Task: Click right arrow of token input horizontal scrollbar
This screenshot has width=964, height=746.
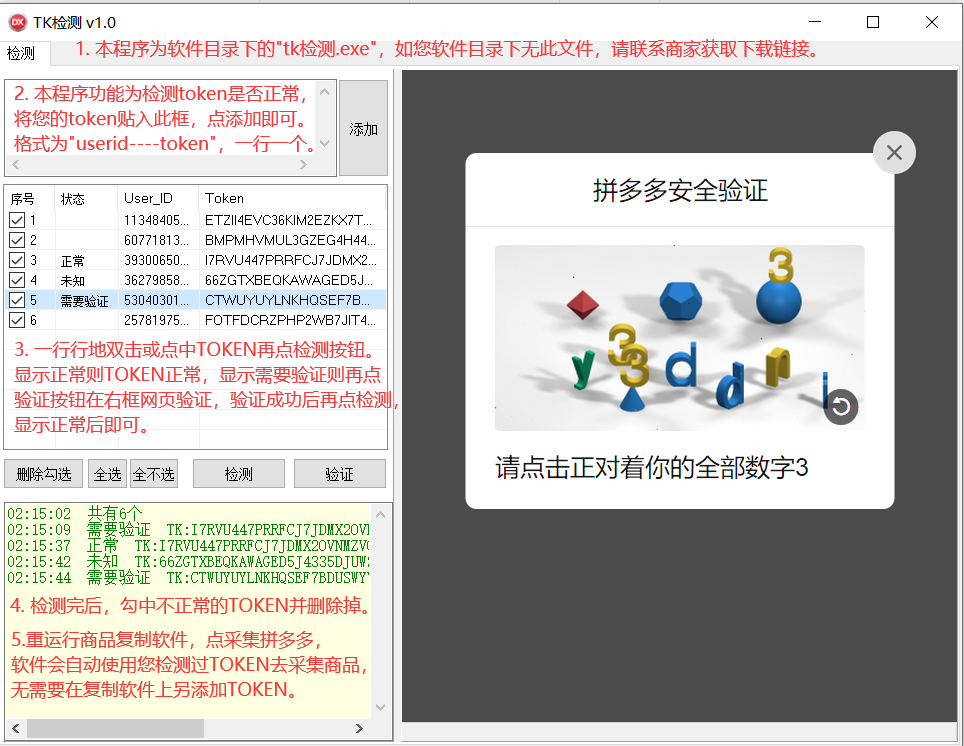Action: tap(303, 164)
